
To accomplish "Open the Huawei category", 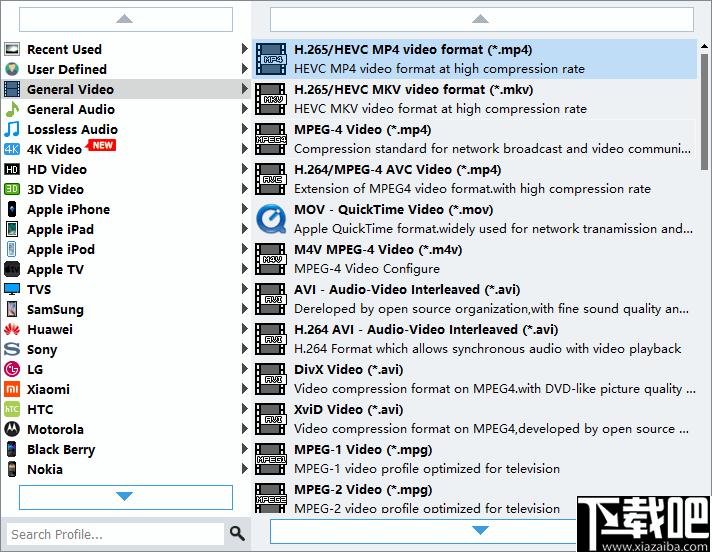I will click(x=126, y=329).
